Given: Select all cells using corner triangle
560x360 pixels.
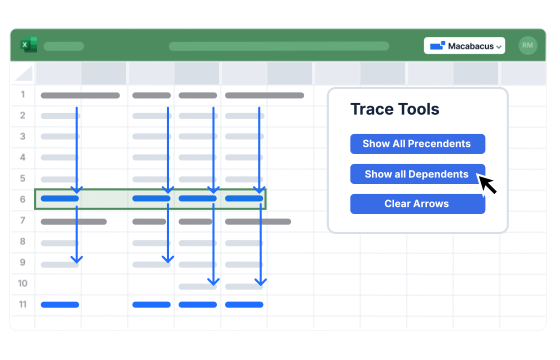Looking at the screenshot, I should (24, 73).
